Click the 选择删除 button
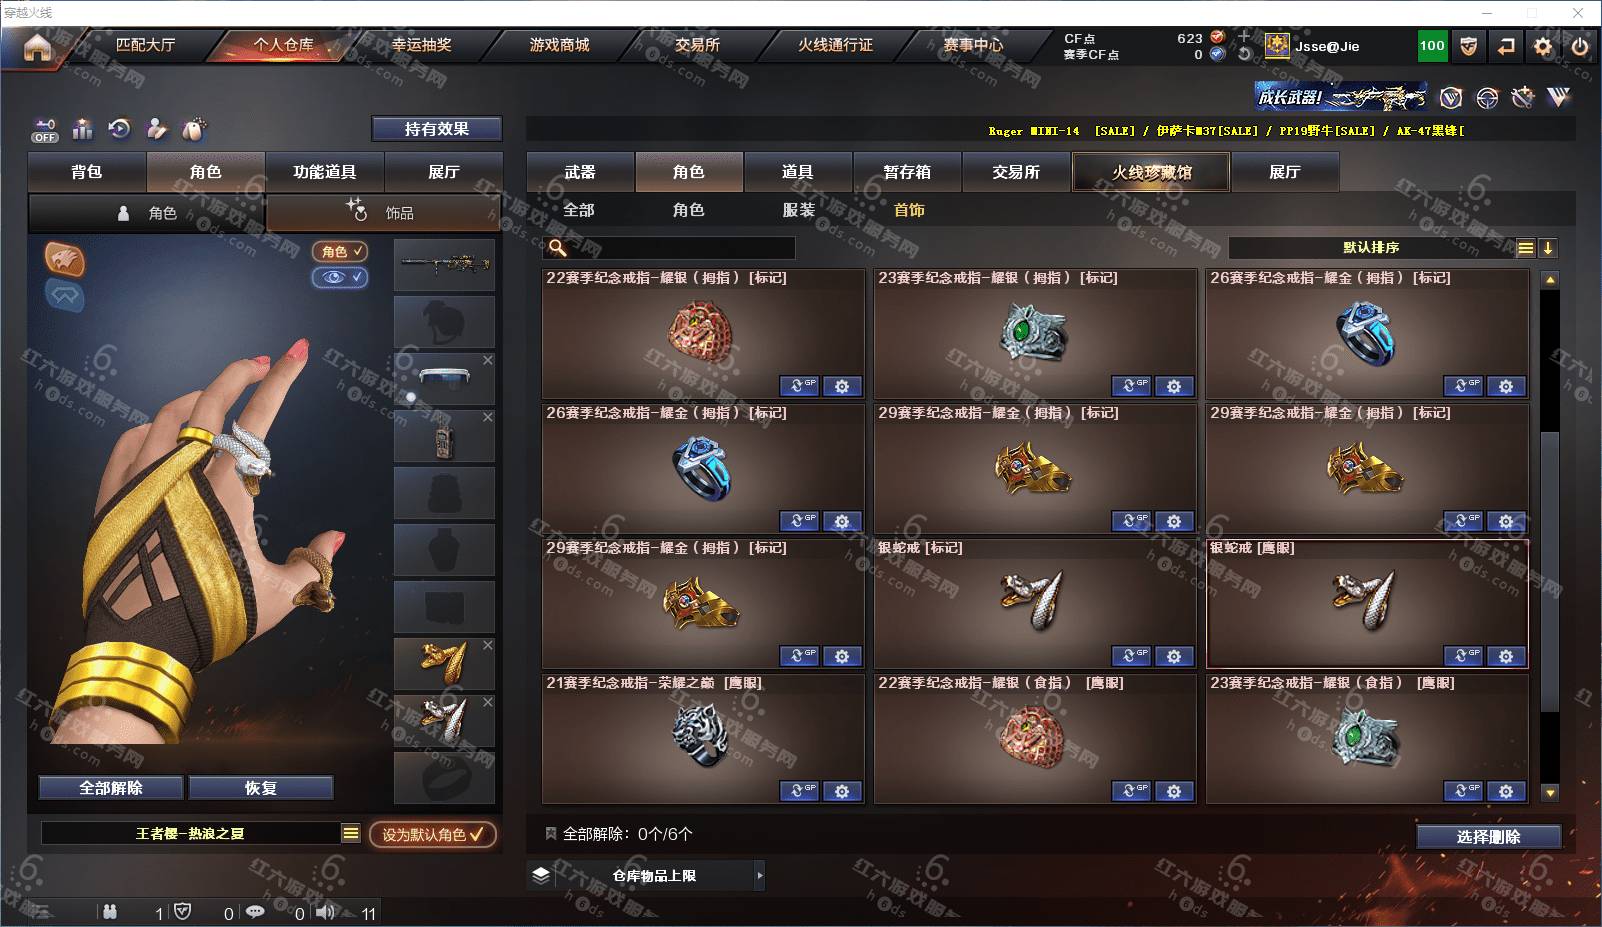This screenshot has height=927, width=1602. point(1488,837)
